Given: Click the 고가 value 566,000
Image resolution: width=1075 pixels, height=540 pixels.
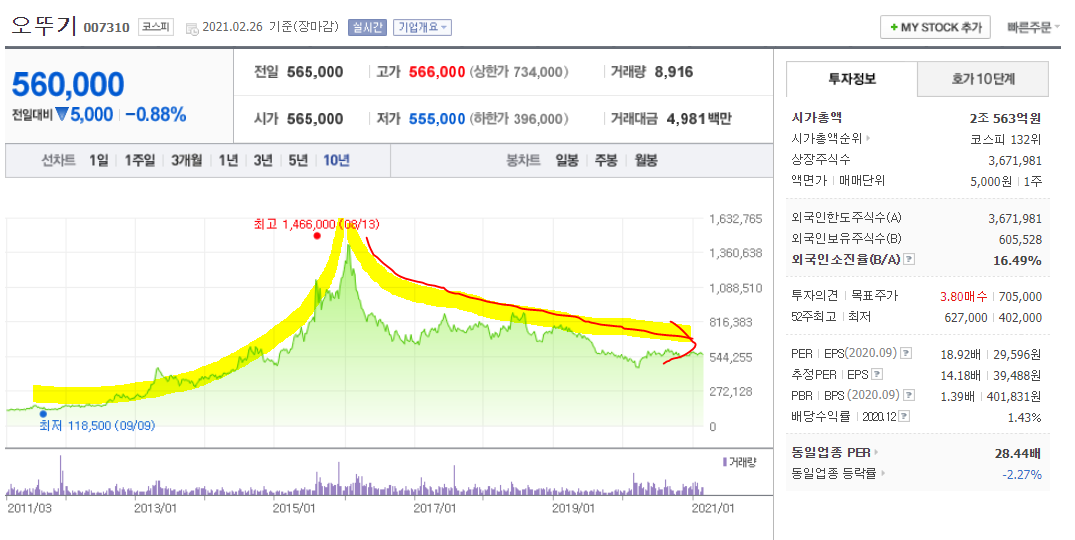Looking at the screenshot, I should 437,72.
